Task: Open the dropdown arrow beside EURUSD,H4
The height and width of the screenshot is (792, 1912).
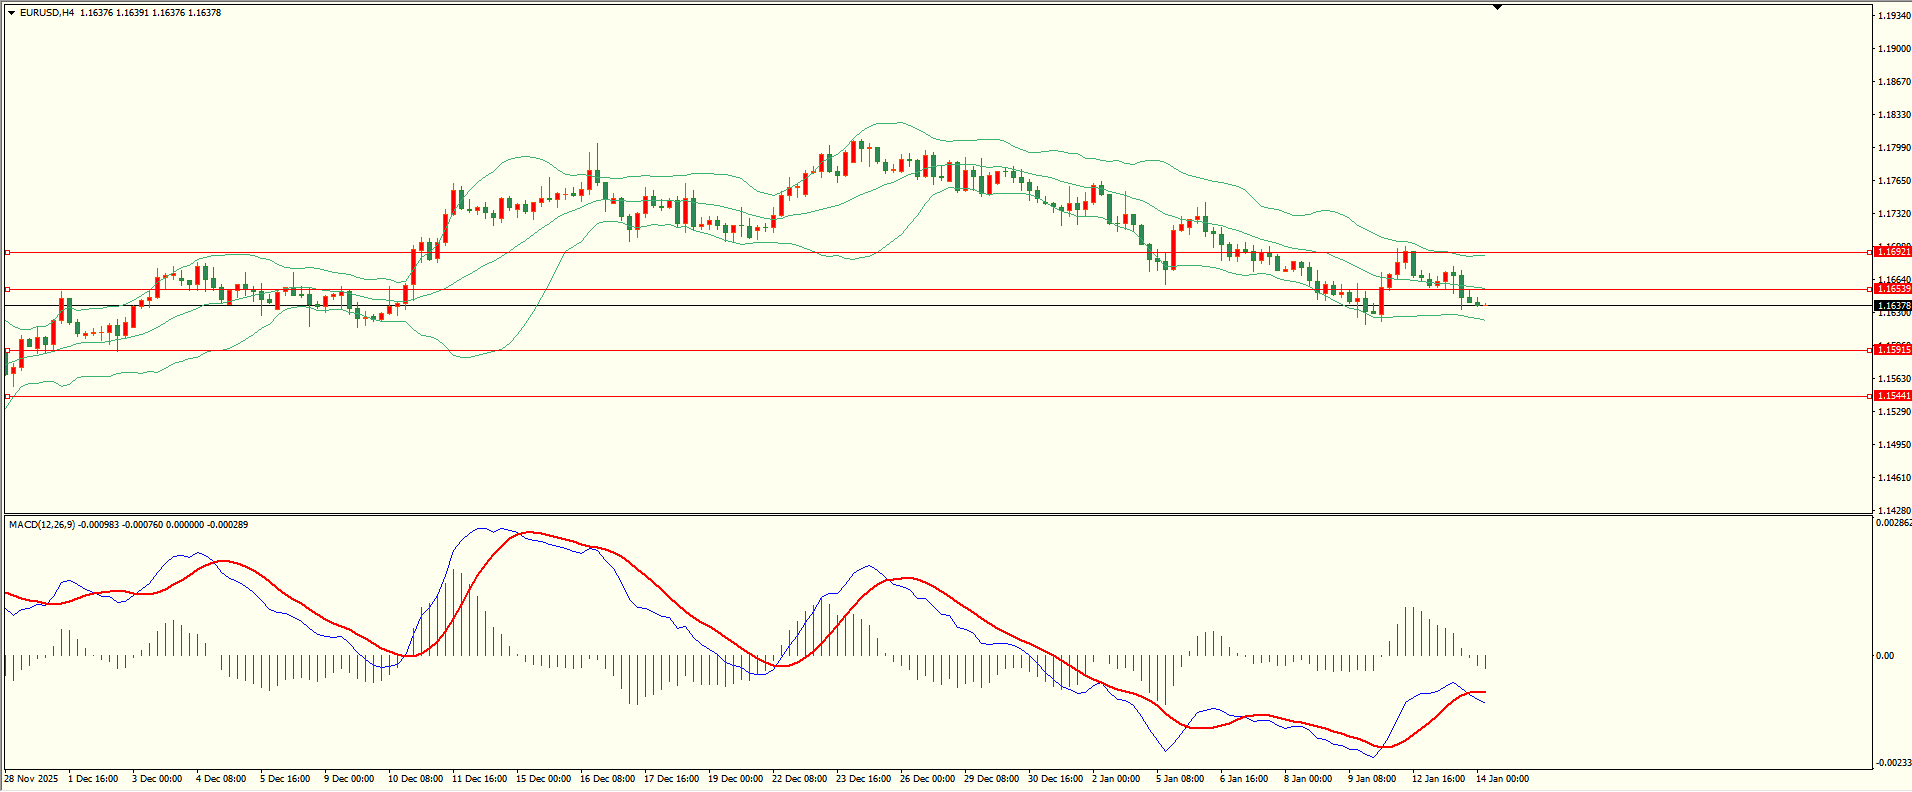Action: coord(11,13)
